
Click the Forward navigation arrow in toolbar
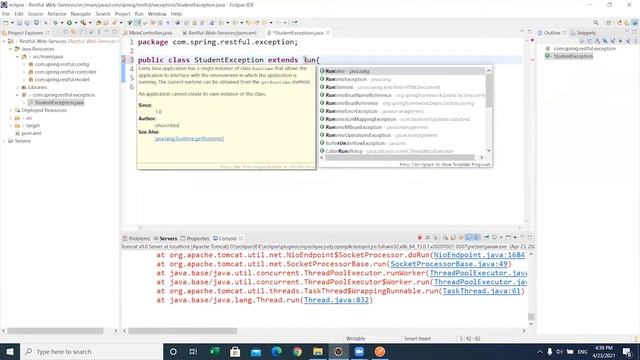pos(279,23)
